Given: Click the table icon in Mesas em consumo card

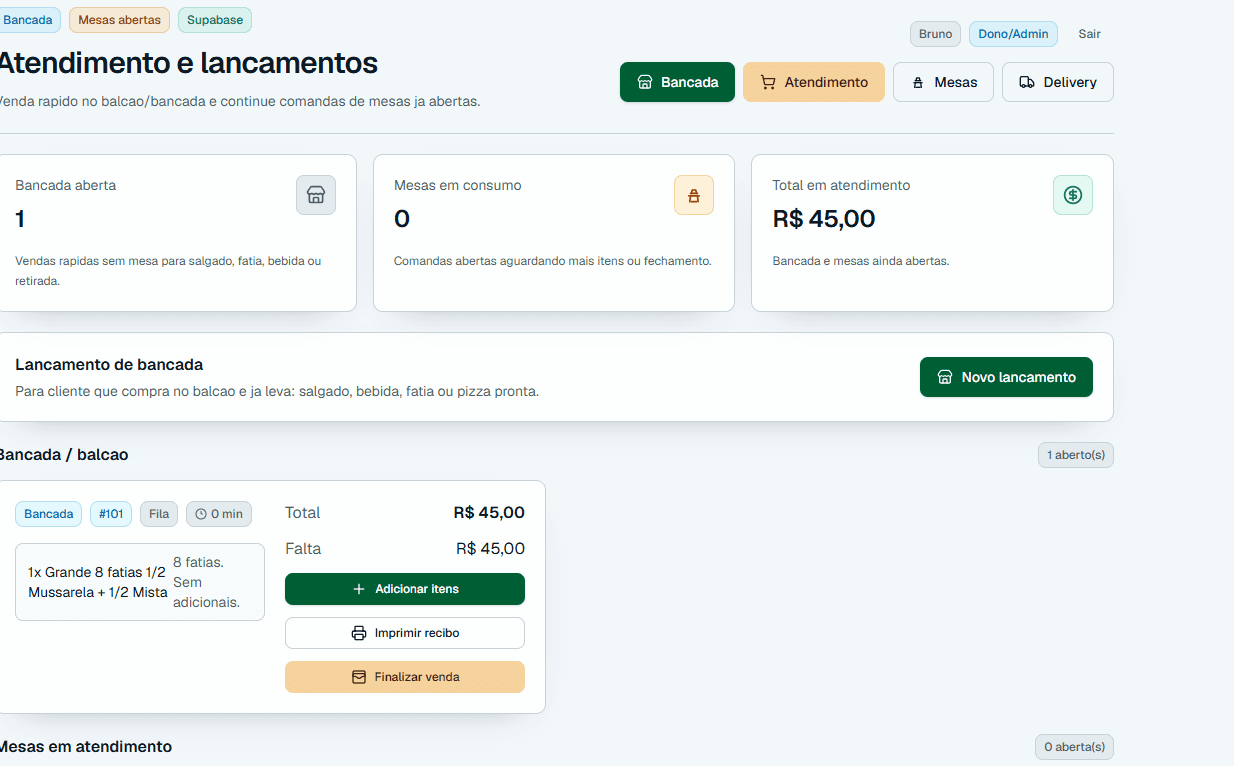Looking at the screenshot, I should [x=694, y=195].
